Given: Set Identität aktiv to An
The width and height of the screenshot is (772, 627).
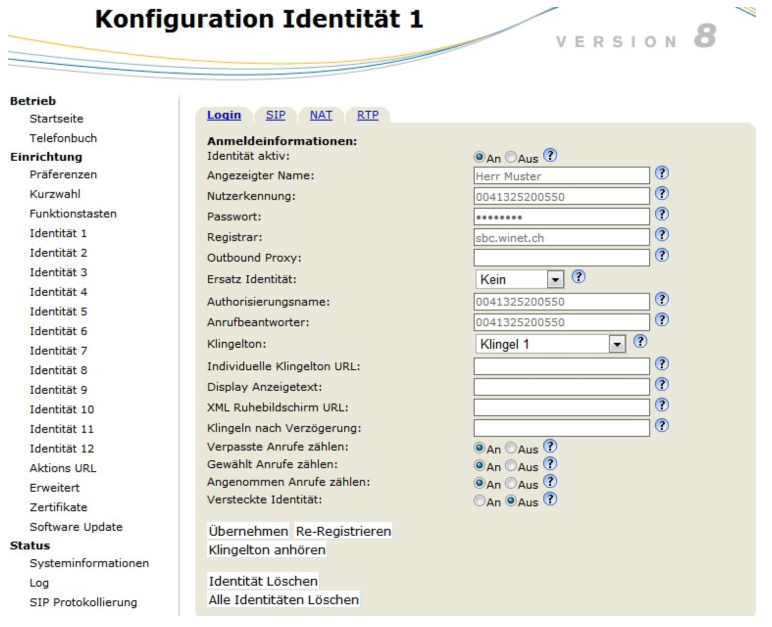Looking at the screenshot, I should 479,157.
